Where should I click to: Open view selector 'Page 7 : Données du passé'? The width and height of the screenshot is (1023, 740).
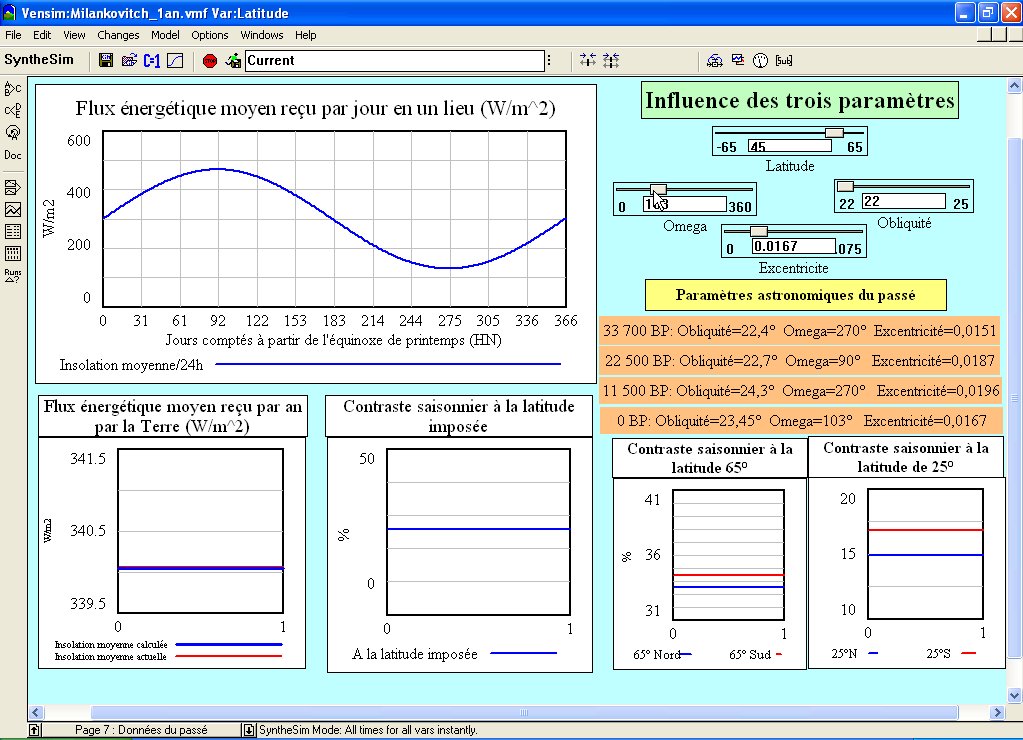click(x=142, y=731)
